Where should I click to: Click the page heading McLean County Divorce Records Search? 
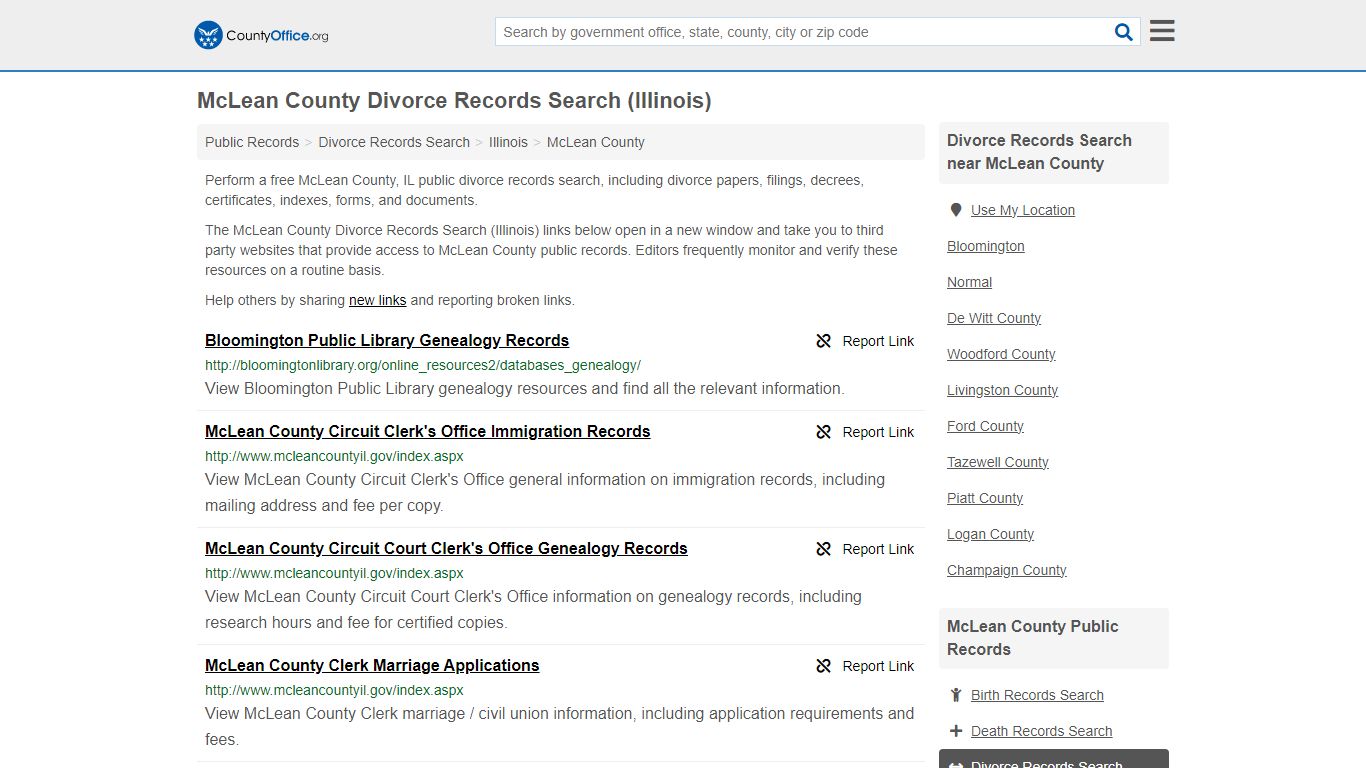click(x=454, y=101)
